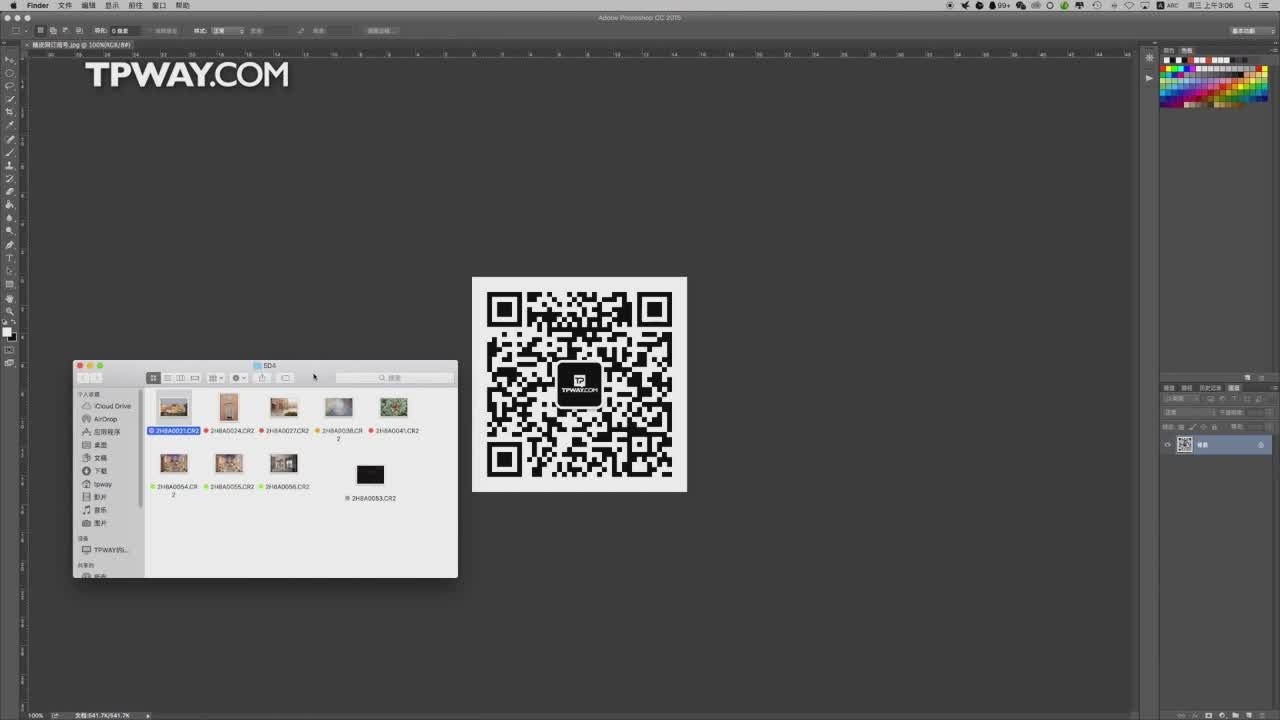Select file 2H8A0024.CR2 thumbnail
1280x720 pixels.
(229, 407)
